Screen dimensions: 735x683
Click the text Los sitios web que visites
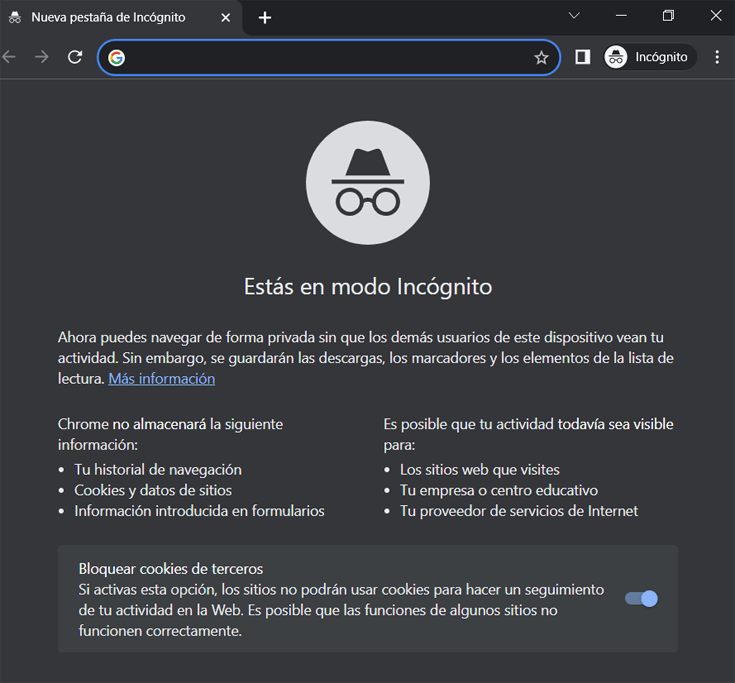(480, 470)
